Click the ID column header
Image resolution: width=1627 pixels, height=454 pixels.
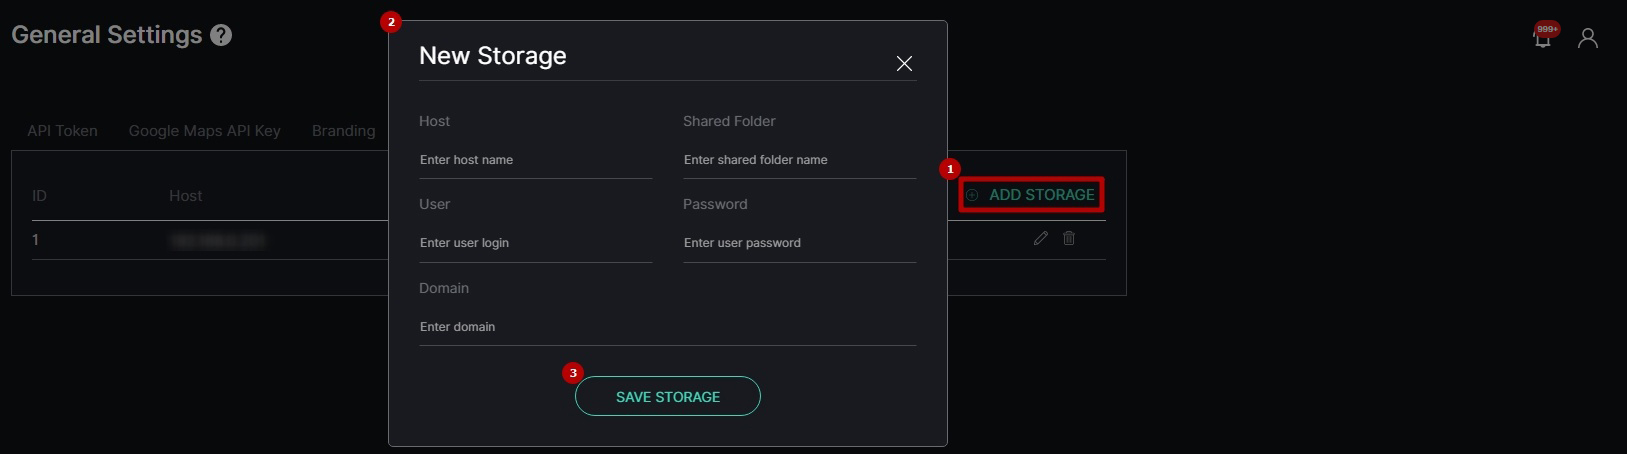click(39, 196)
